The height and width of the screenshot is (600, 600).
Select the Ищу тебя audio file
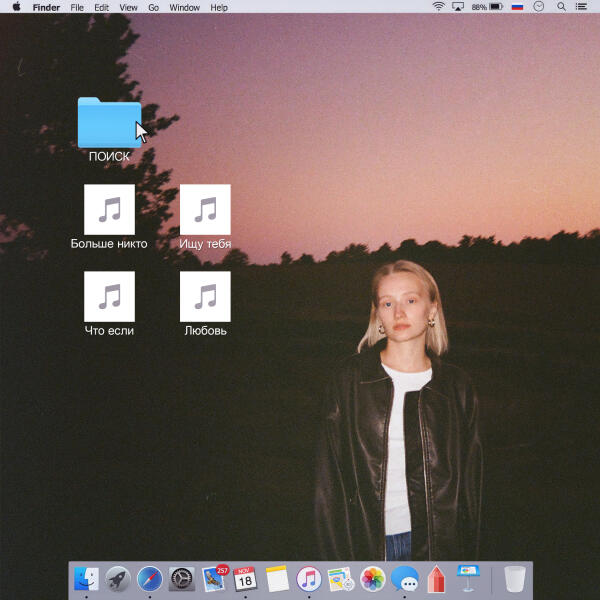pos(205,209)
